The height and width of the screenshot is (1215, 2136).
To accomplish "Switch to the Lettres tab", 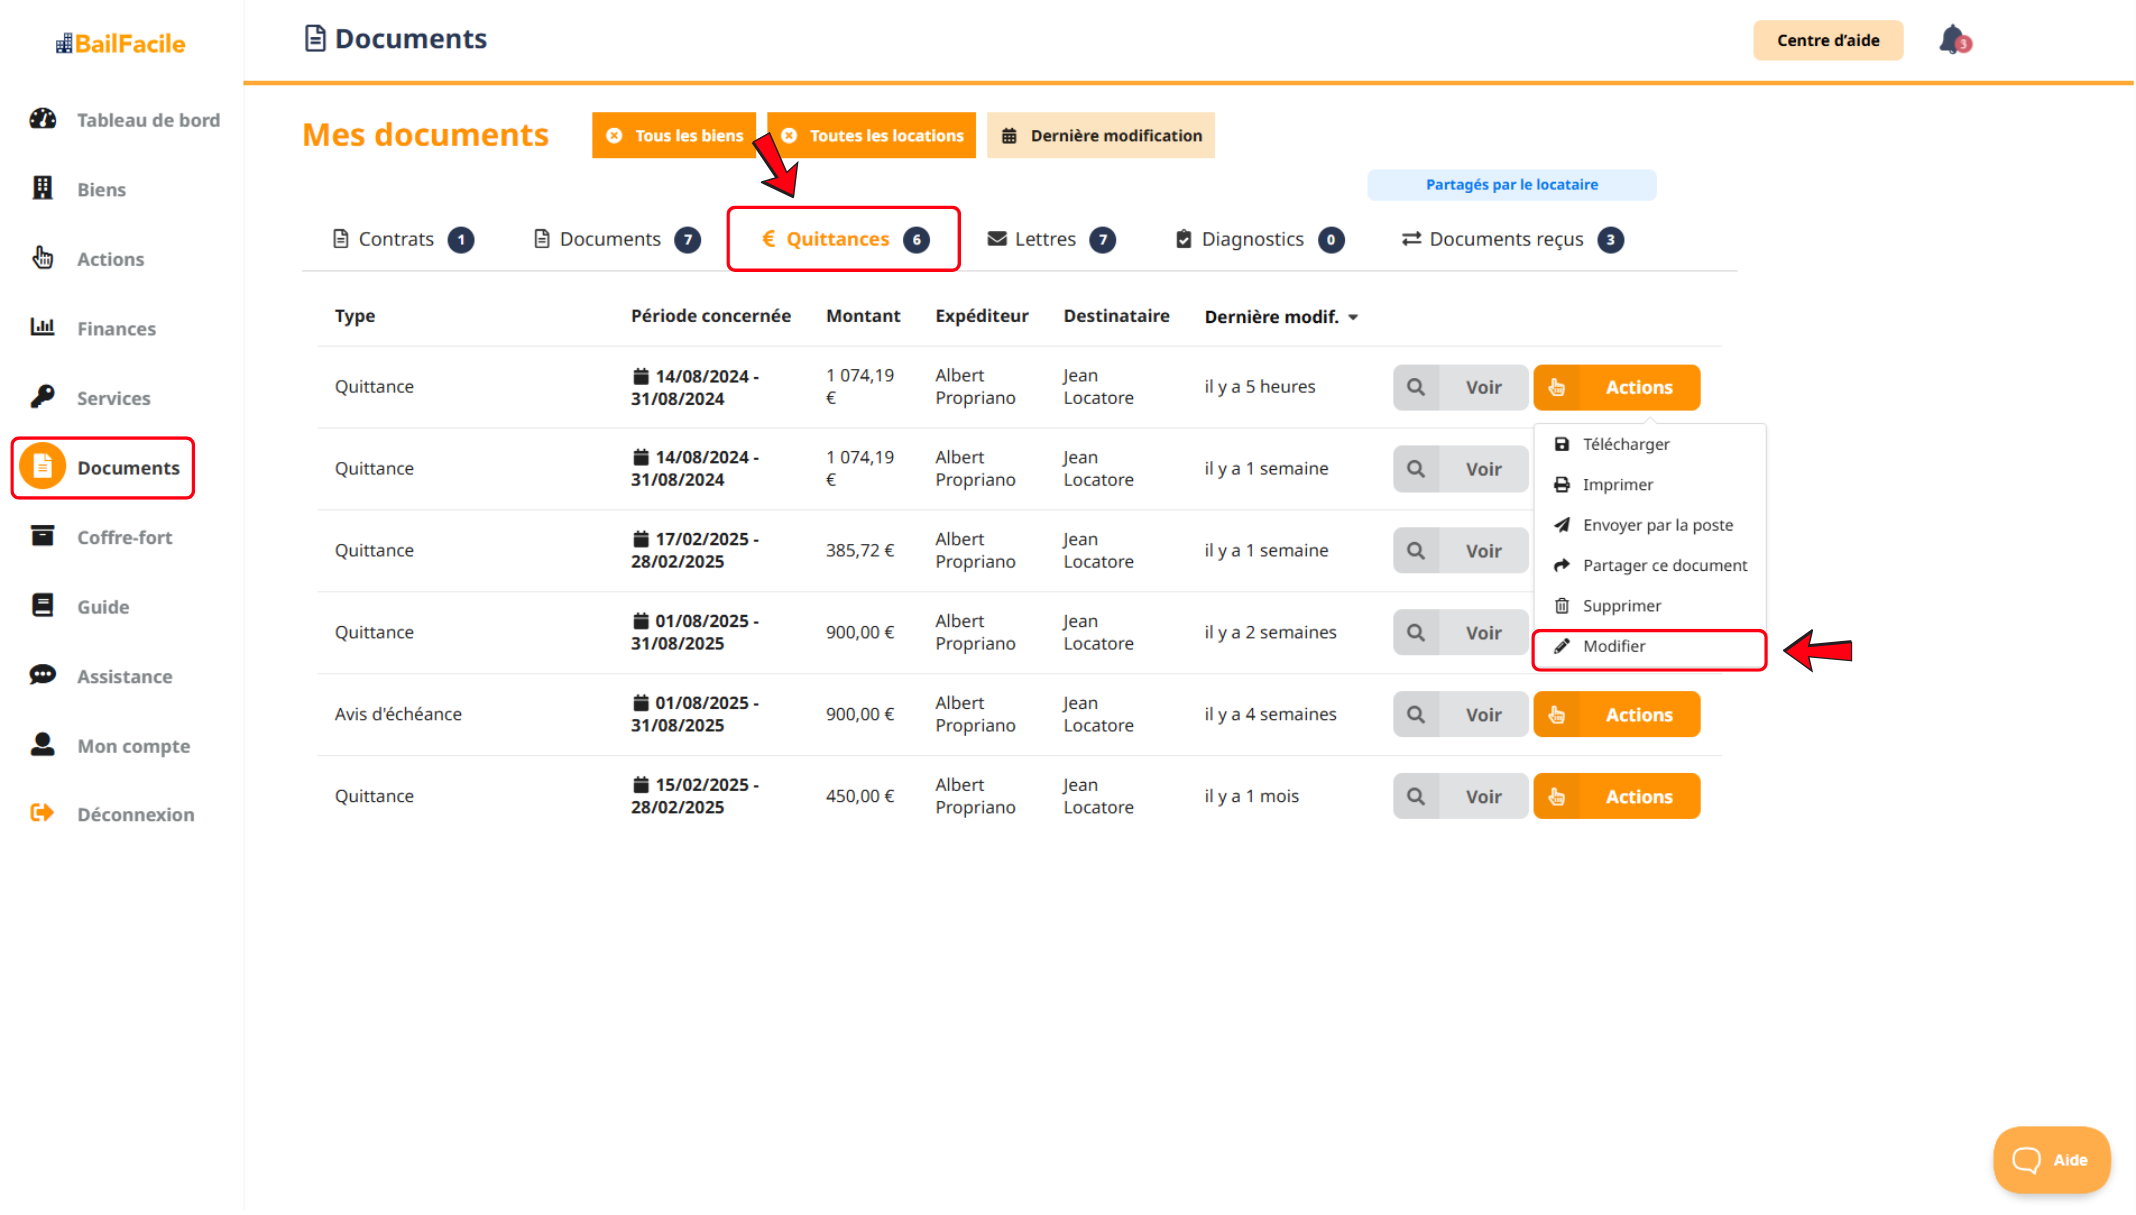I will [1051, 239].
